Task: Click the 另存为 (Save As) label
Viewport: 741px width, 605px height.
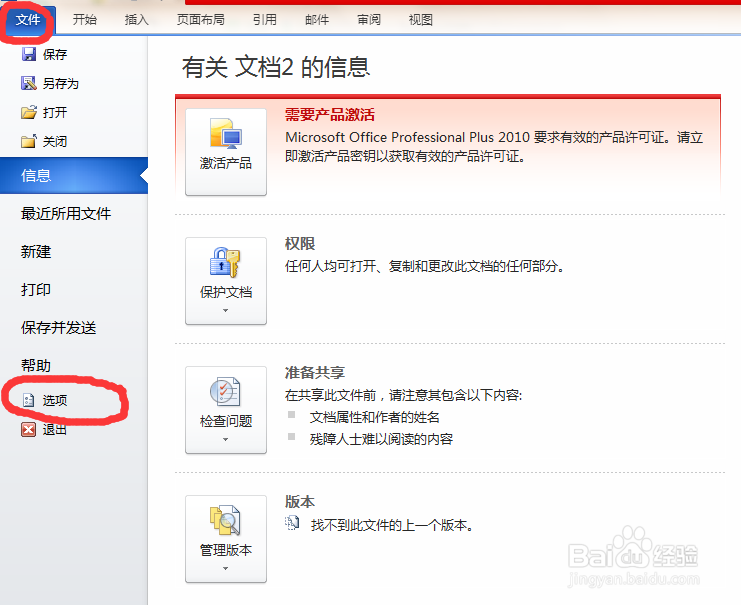Action: tap(60, 84)
